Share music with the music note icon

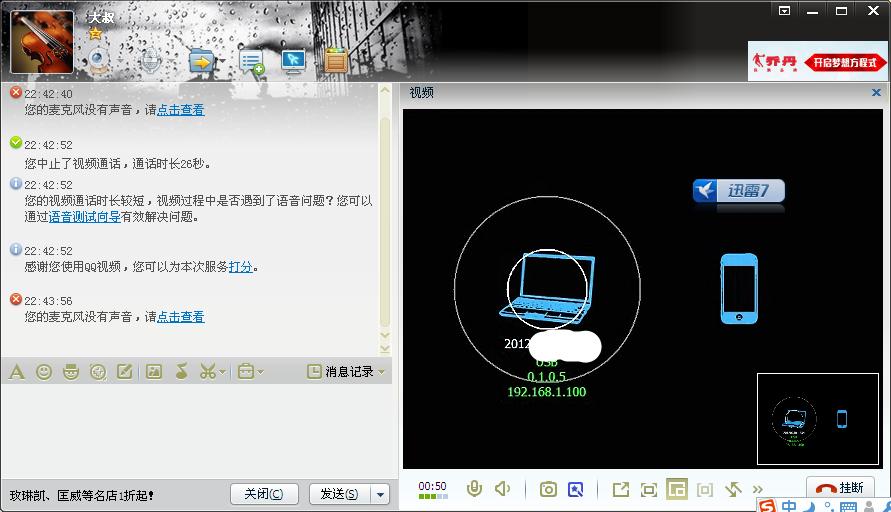pos(181,372)
